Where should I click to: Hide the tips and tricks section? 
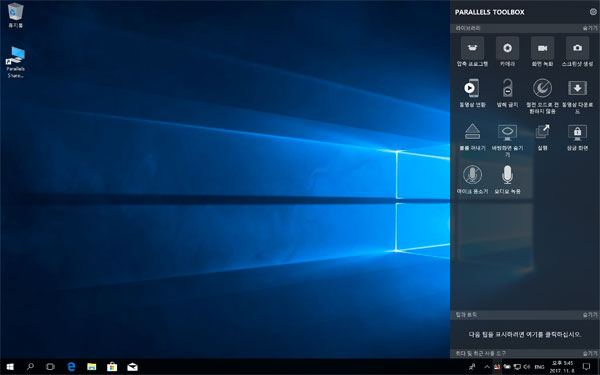click(x=590, y=315)
